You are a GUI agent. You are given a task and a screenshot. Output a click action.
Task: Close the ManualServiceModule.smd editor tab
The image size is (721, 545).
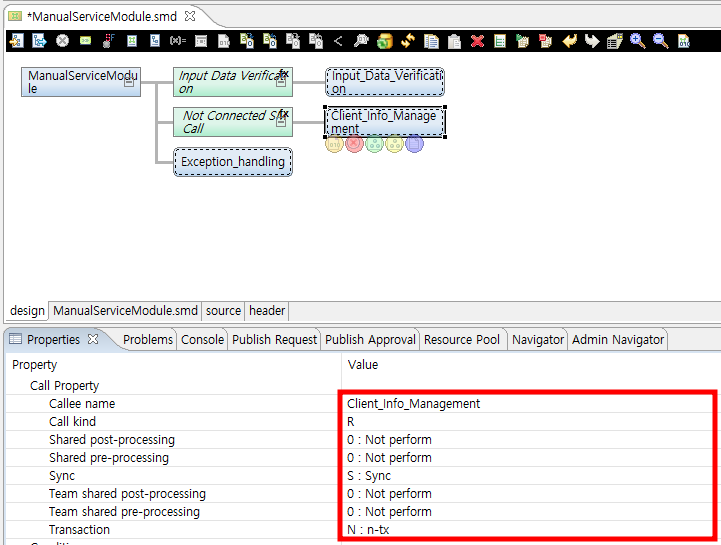pos(190,17)
